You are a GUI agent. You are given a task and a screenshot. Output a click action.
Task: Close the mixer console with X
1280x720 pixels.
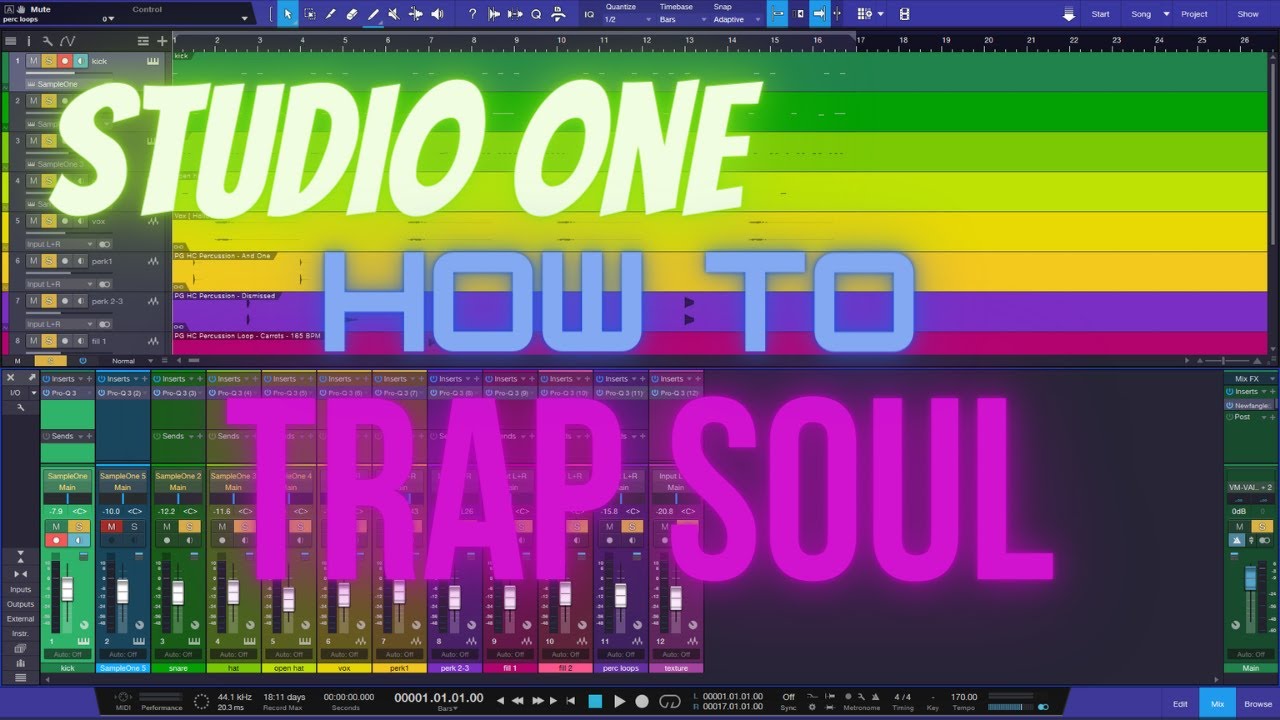(11, 378)
